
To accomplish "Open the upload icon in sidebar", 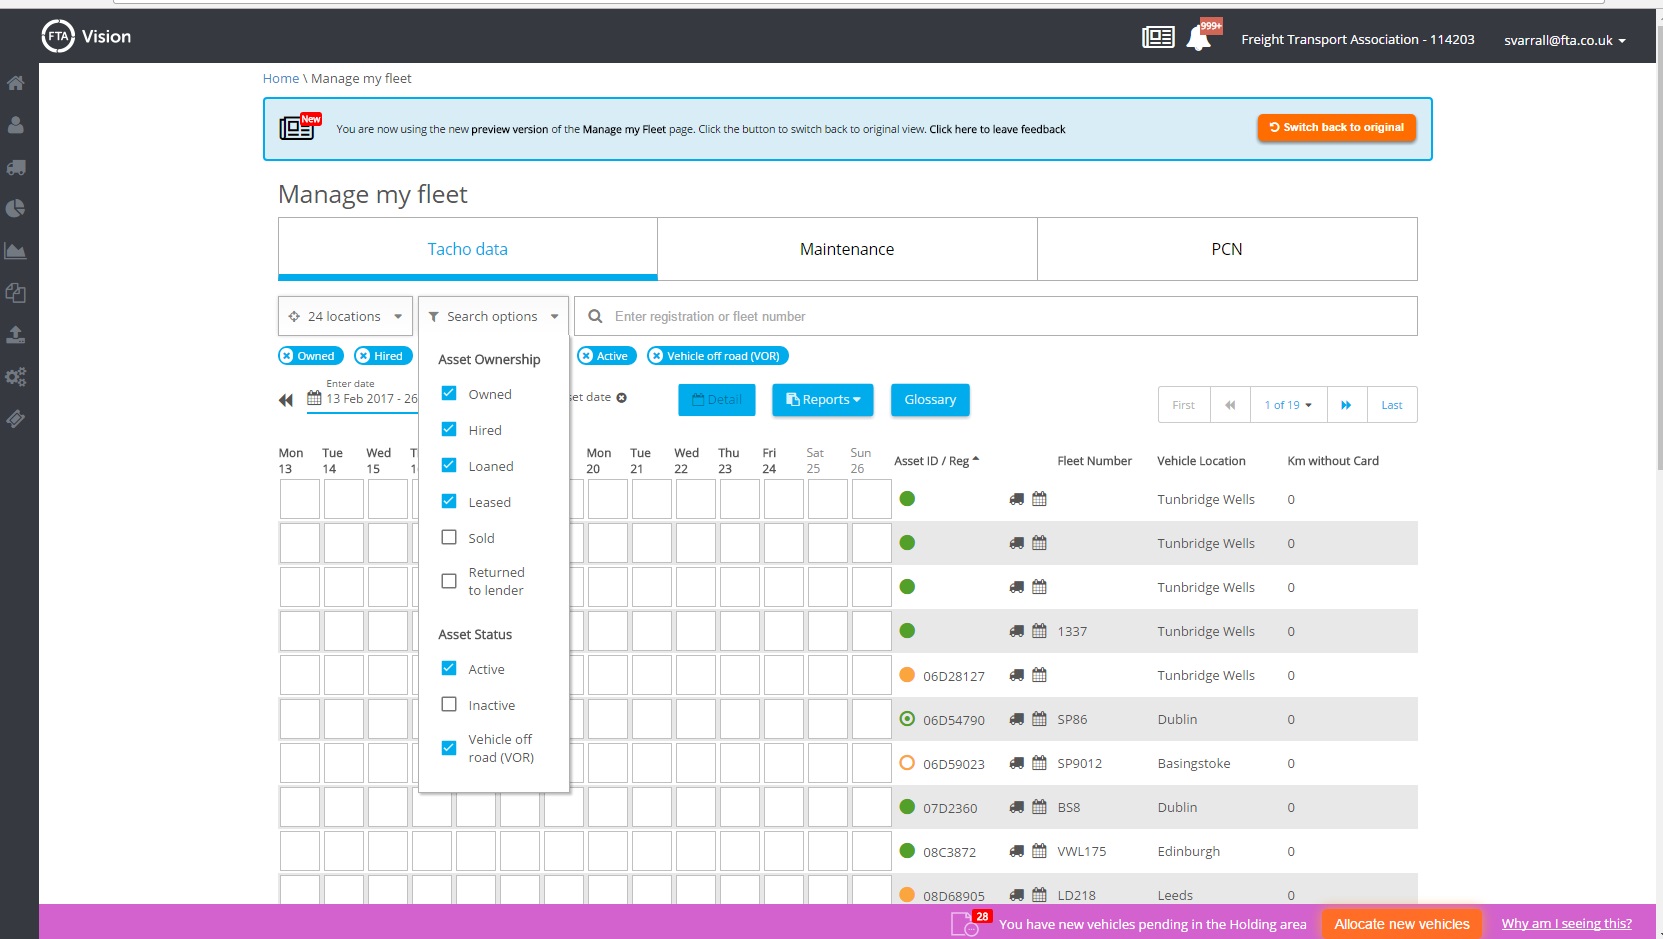I will click(x=16, y=335).
